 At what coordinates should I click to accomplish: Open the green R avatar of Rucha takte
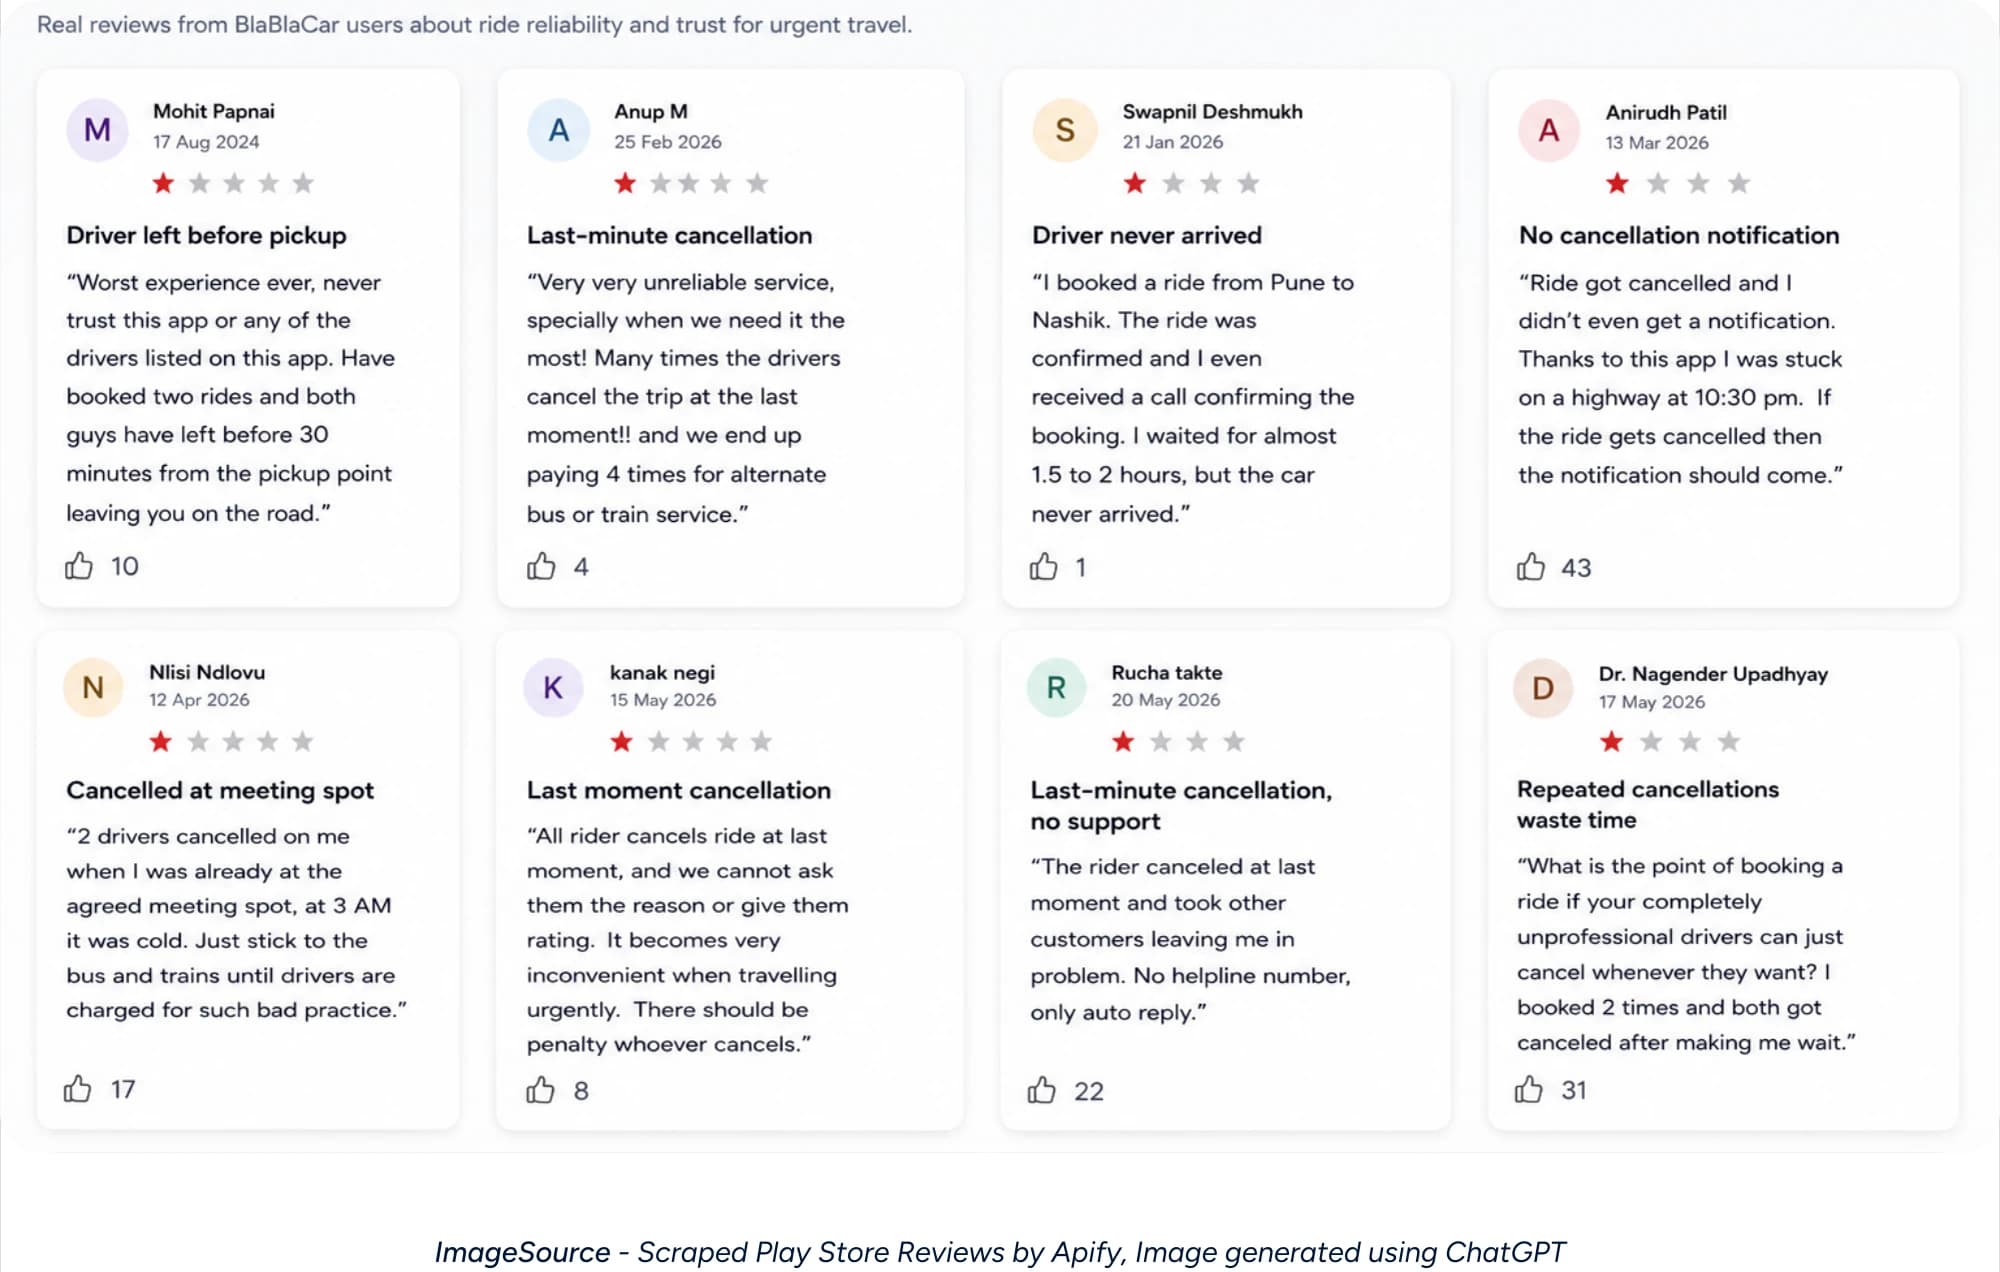pyautogui.click(x=1056, y=687)
